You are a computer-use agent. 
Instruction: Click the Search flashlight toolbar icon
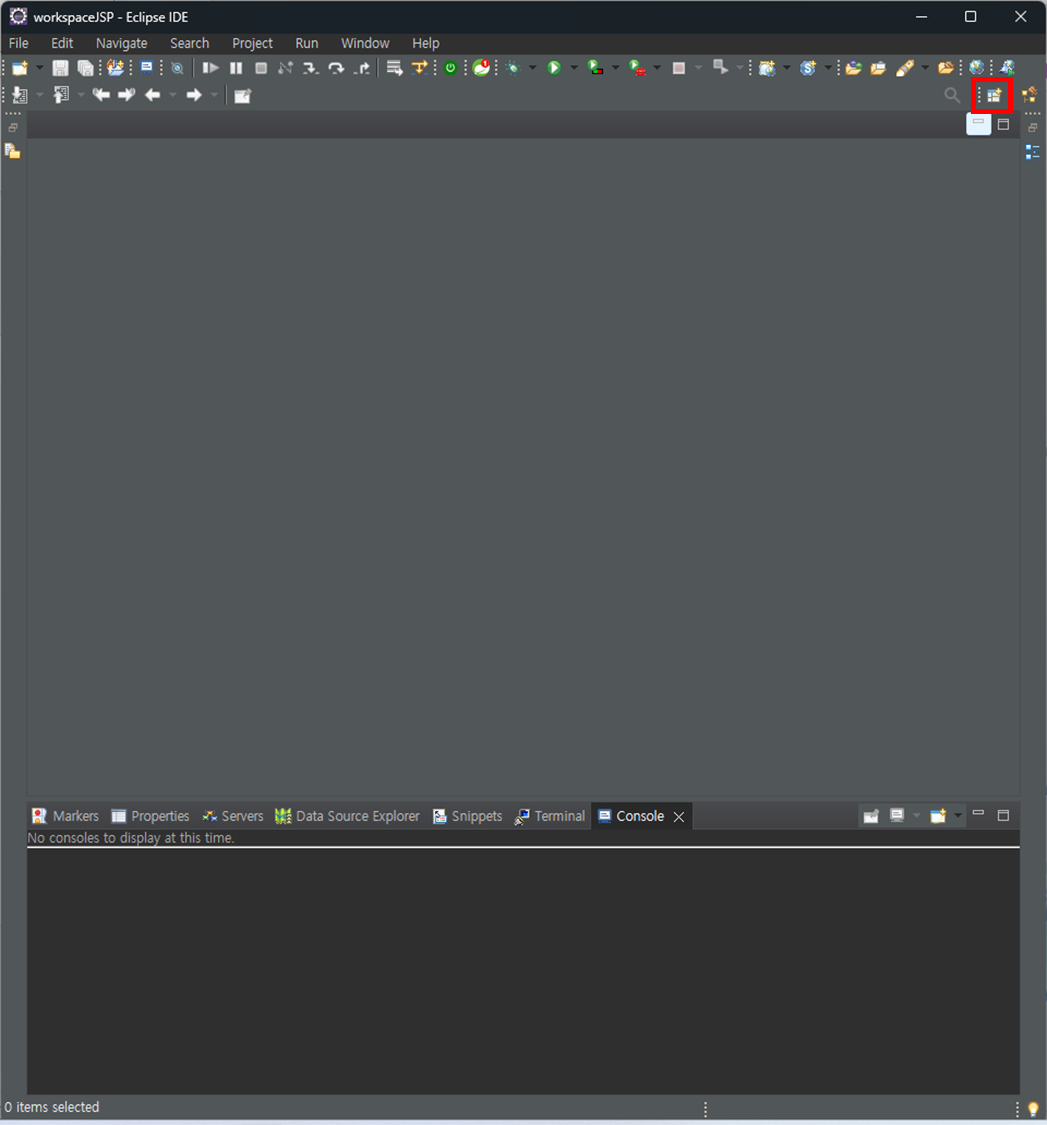click(905, 68)
